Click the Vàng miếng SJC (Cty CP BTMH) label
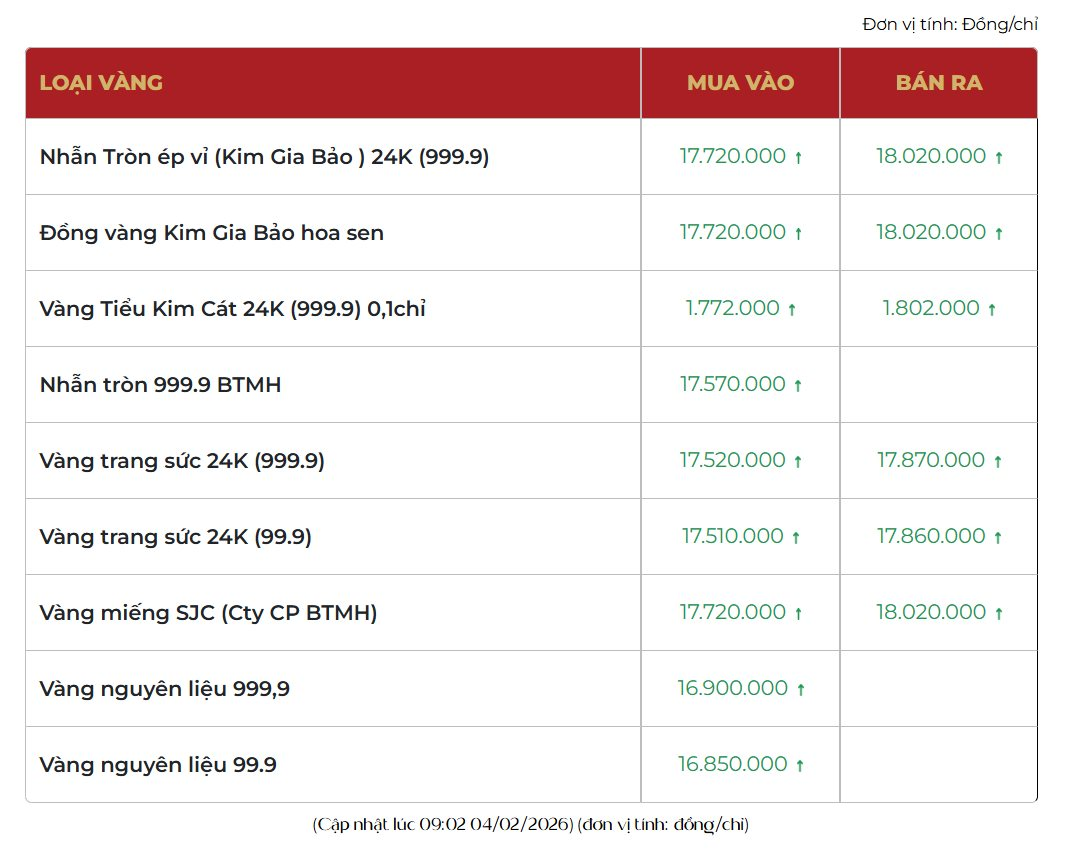The image size is (1068, 849). [208, 613]
